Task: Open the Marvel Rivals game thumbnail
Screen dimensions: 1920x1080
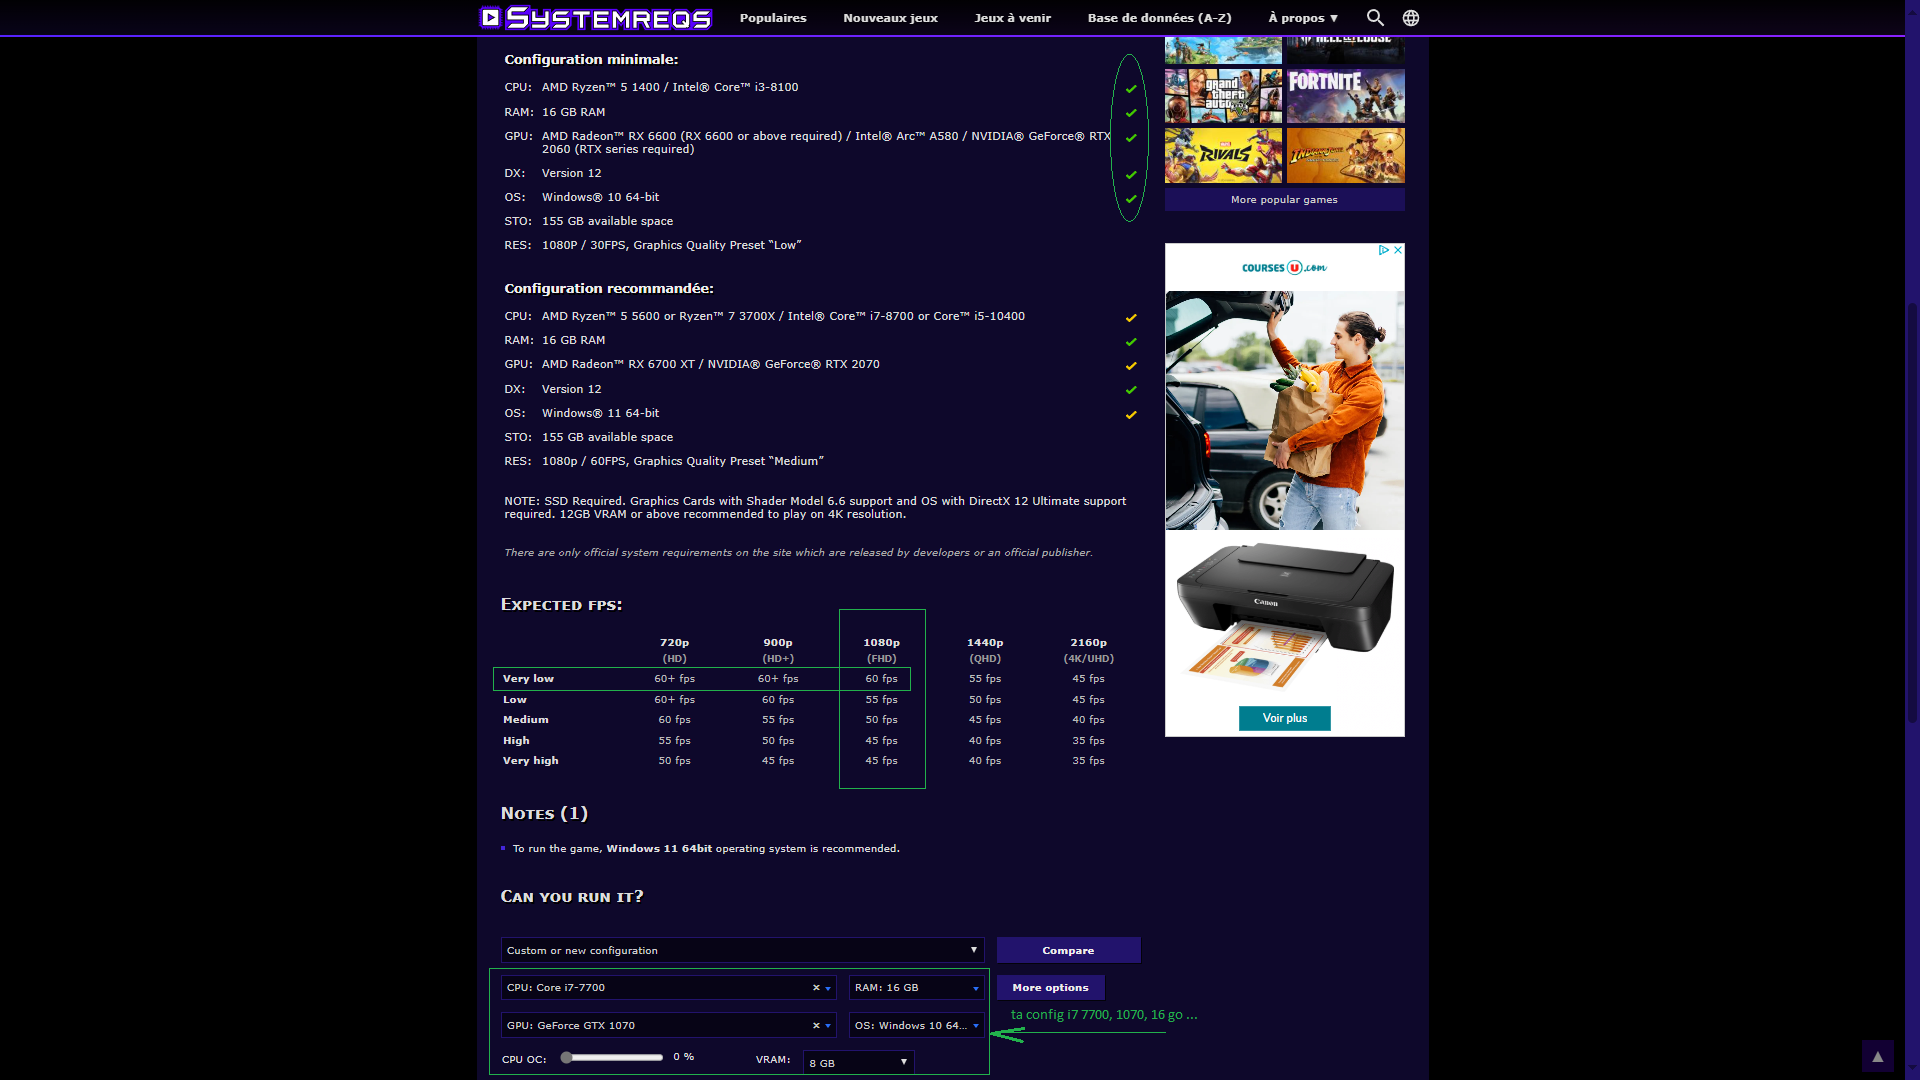Action: [x=1223, y=155]
